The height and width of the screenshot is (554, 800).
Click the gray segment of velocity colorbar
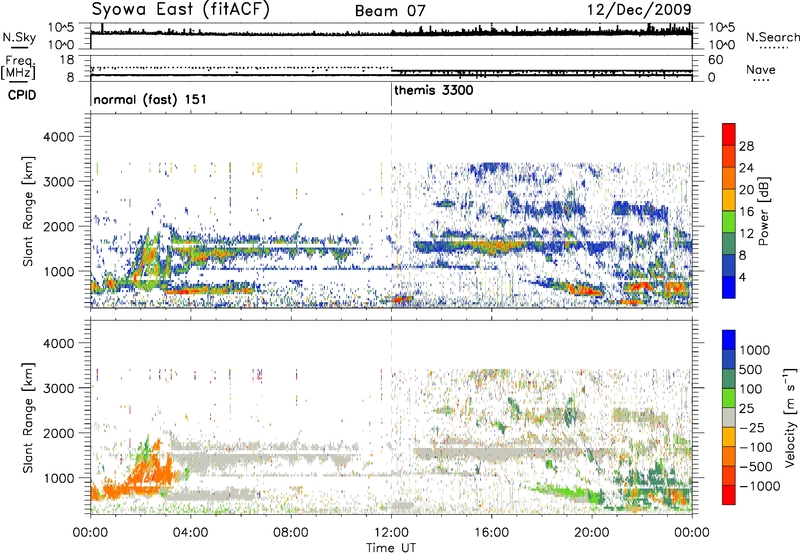[729, 418]
